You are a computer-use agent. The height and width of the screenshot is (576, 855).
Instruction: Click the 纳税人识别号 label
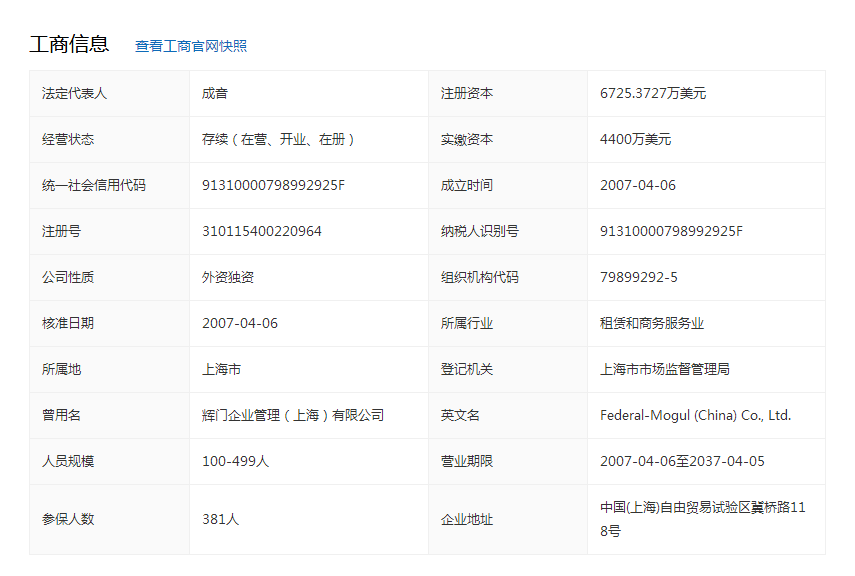coord(480,231)
